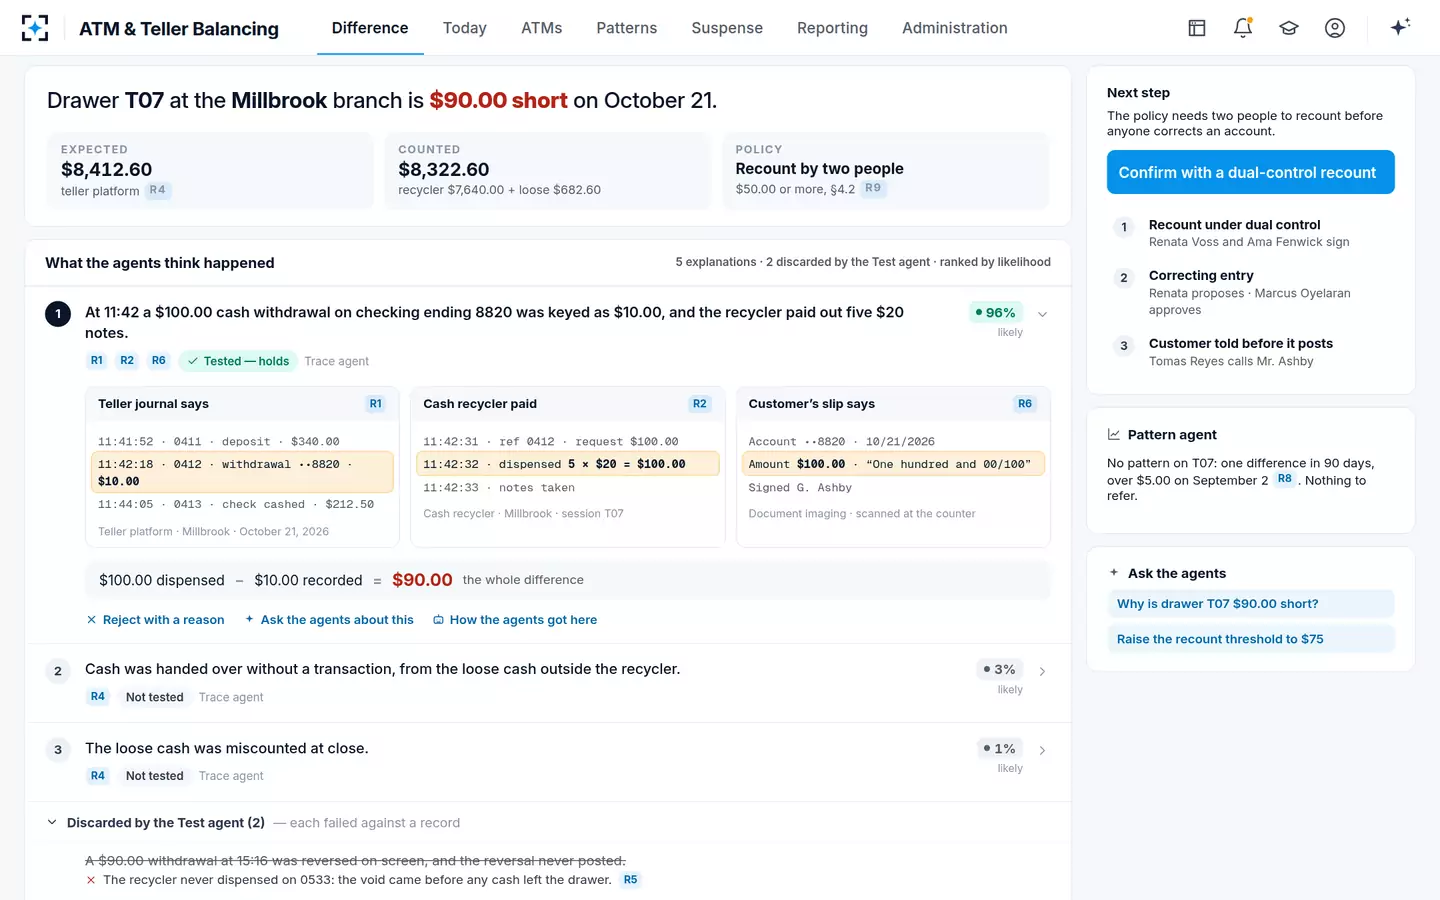1440x900 pixels.
Task: Reject explanation with a reason
Action: pyautogui.click(x=156, y=620)
